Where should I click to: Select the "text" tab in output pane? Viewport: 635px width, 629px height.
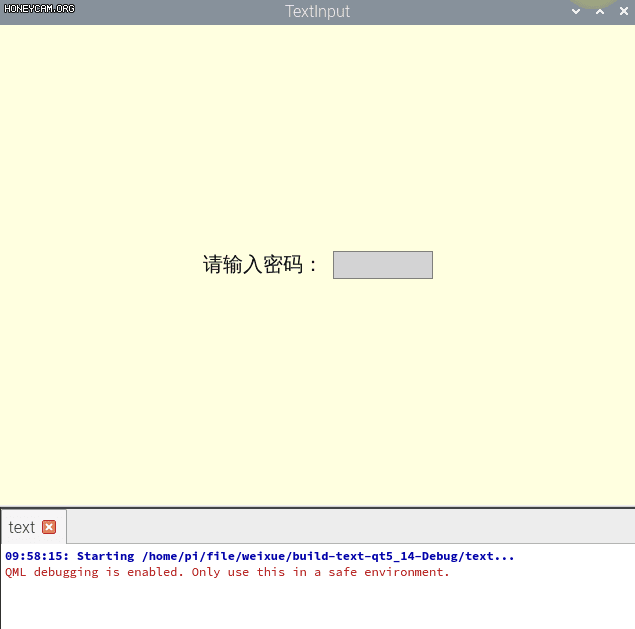pyautogui.click(x=22, y=527)
